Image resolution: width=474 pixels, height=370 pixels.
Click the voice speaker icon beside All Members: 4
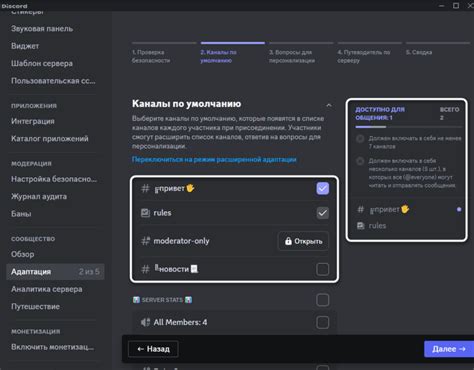point(145,322)
